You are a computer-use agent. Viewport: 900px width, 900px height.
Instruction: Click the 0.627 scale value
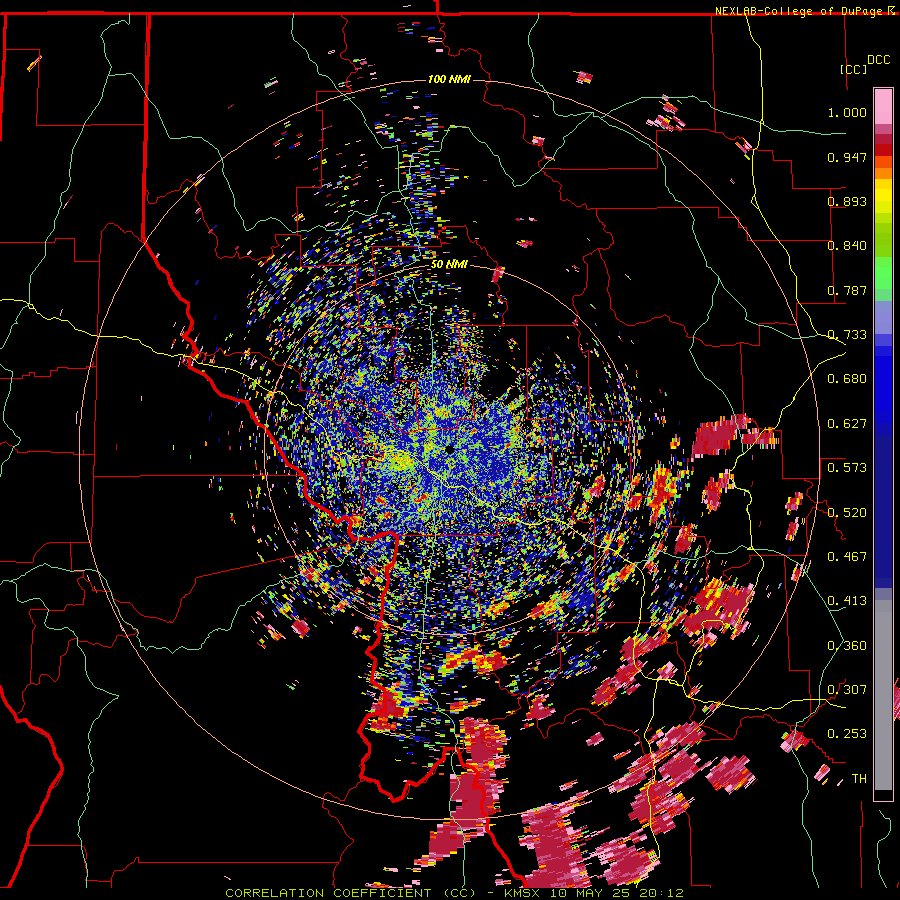(x=847, y=424)
